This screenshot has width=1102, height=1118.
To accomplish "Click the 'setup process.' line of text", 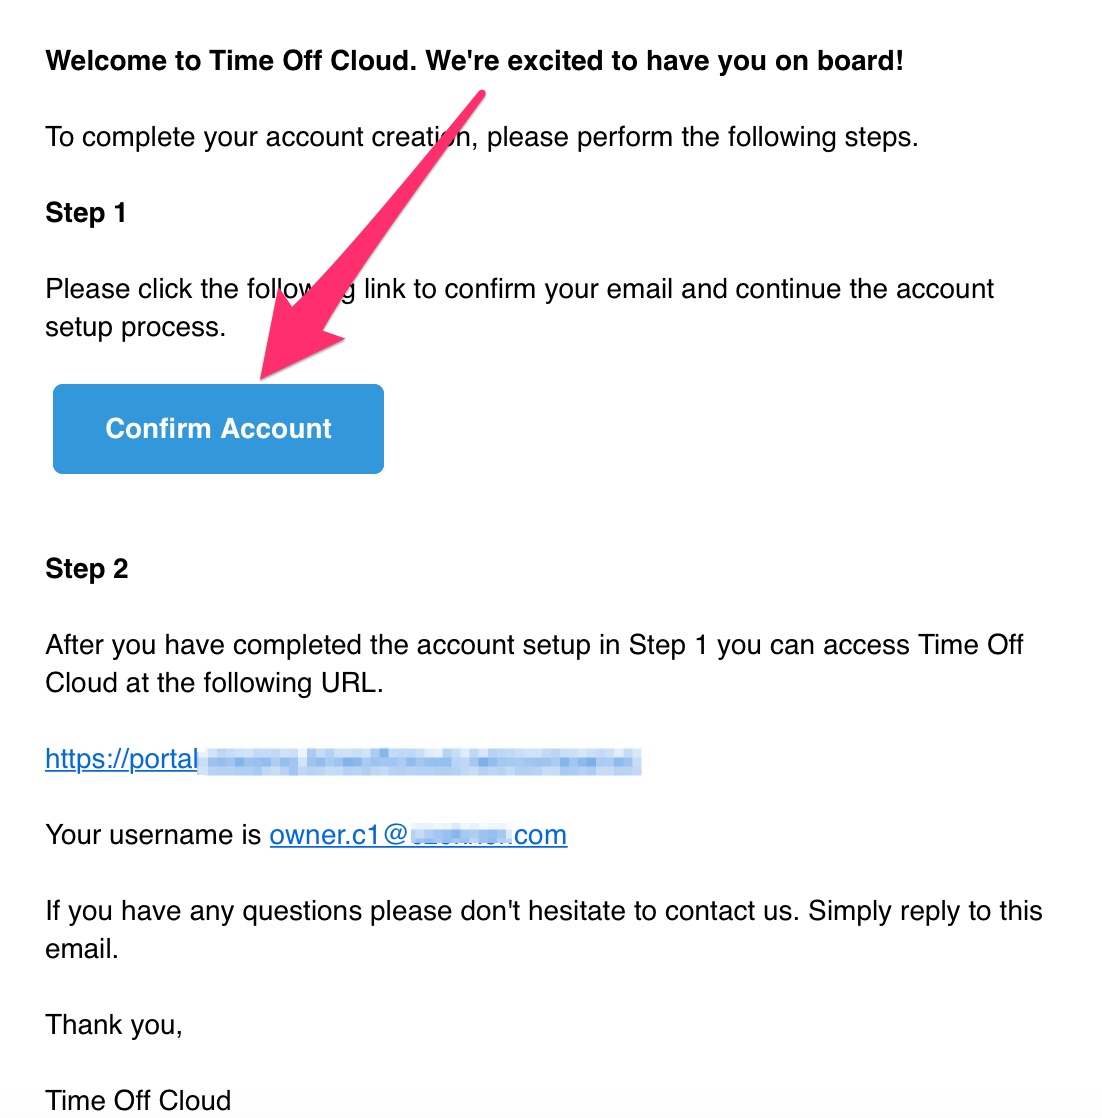I will pyautogui.click(x=135, y=327).
